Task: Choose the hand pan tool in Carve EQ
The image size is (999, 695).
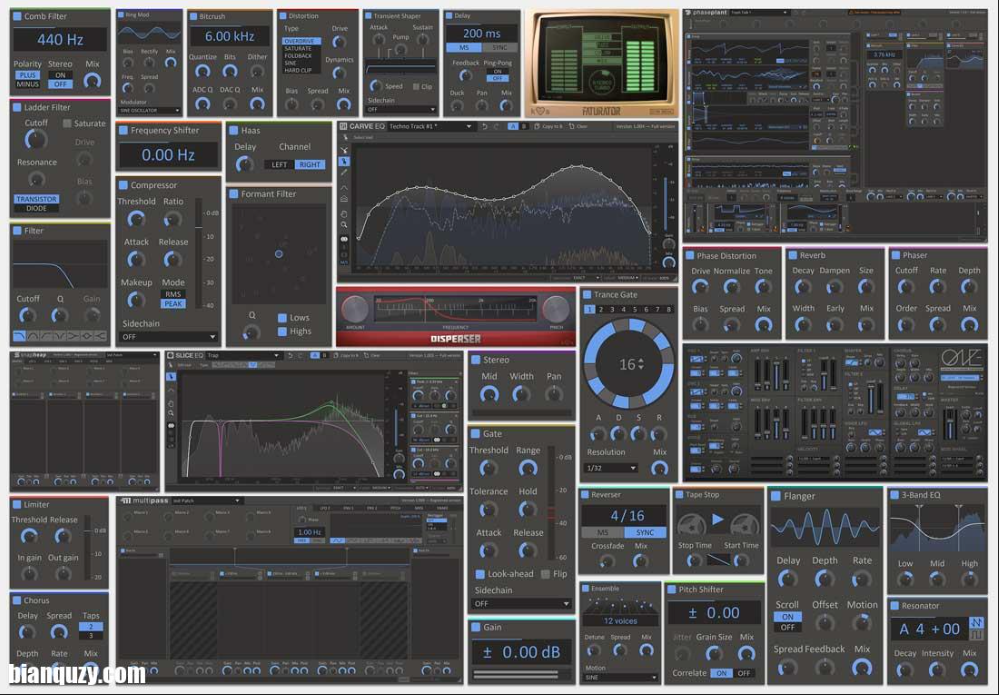Action: coord(344,214)
